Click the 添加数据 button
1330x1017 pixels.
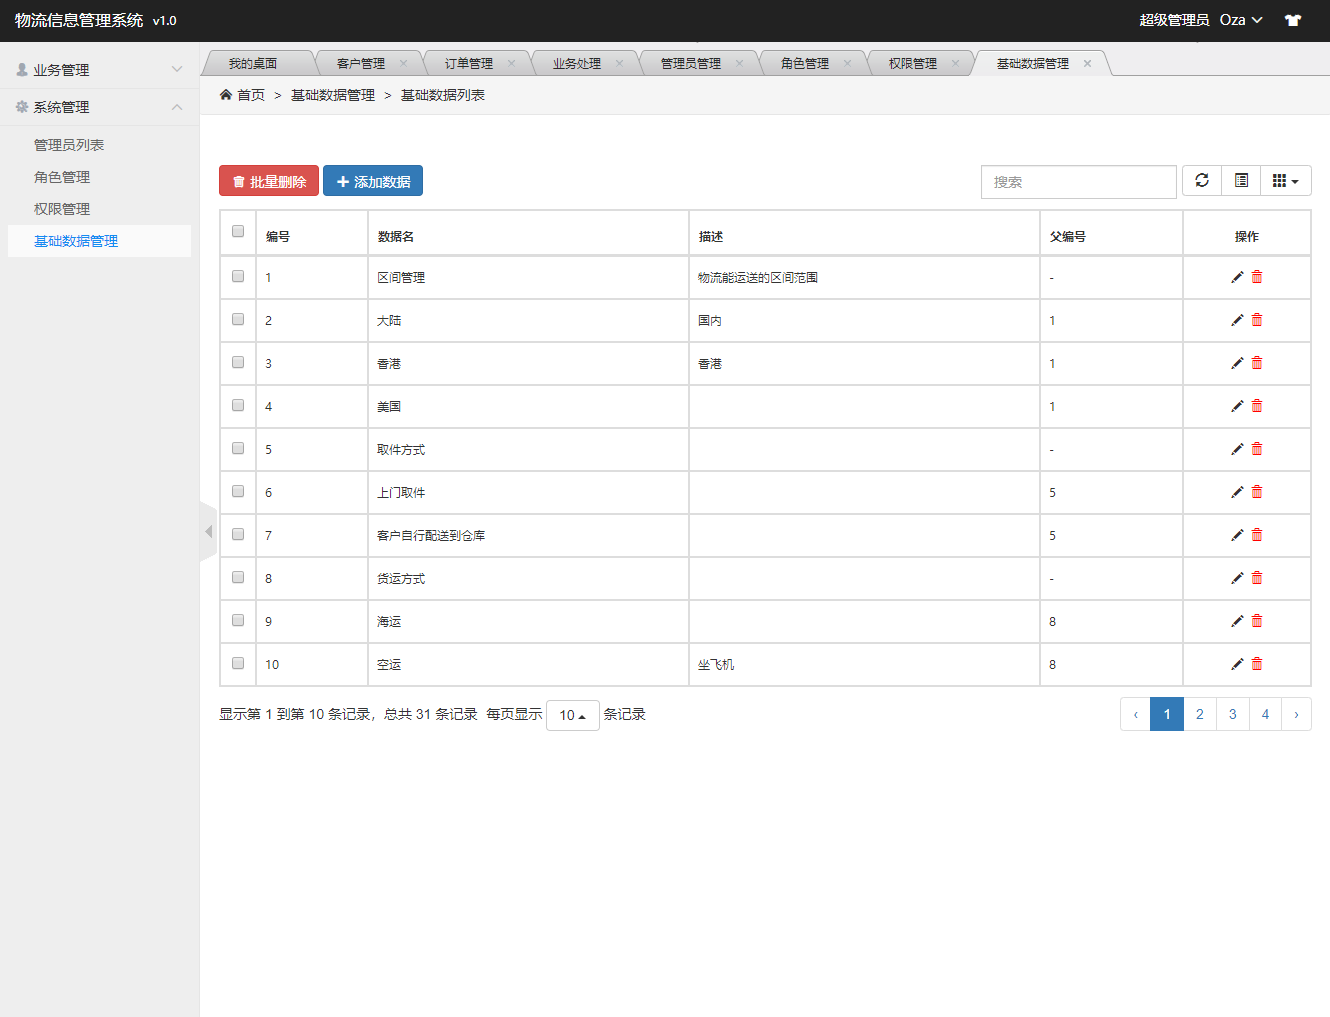(x=373, y=181)
